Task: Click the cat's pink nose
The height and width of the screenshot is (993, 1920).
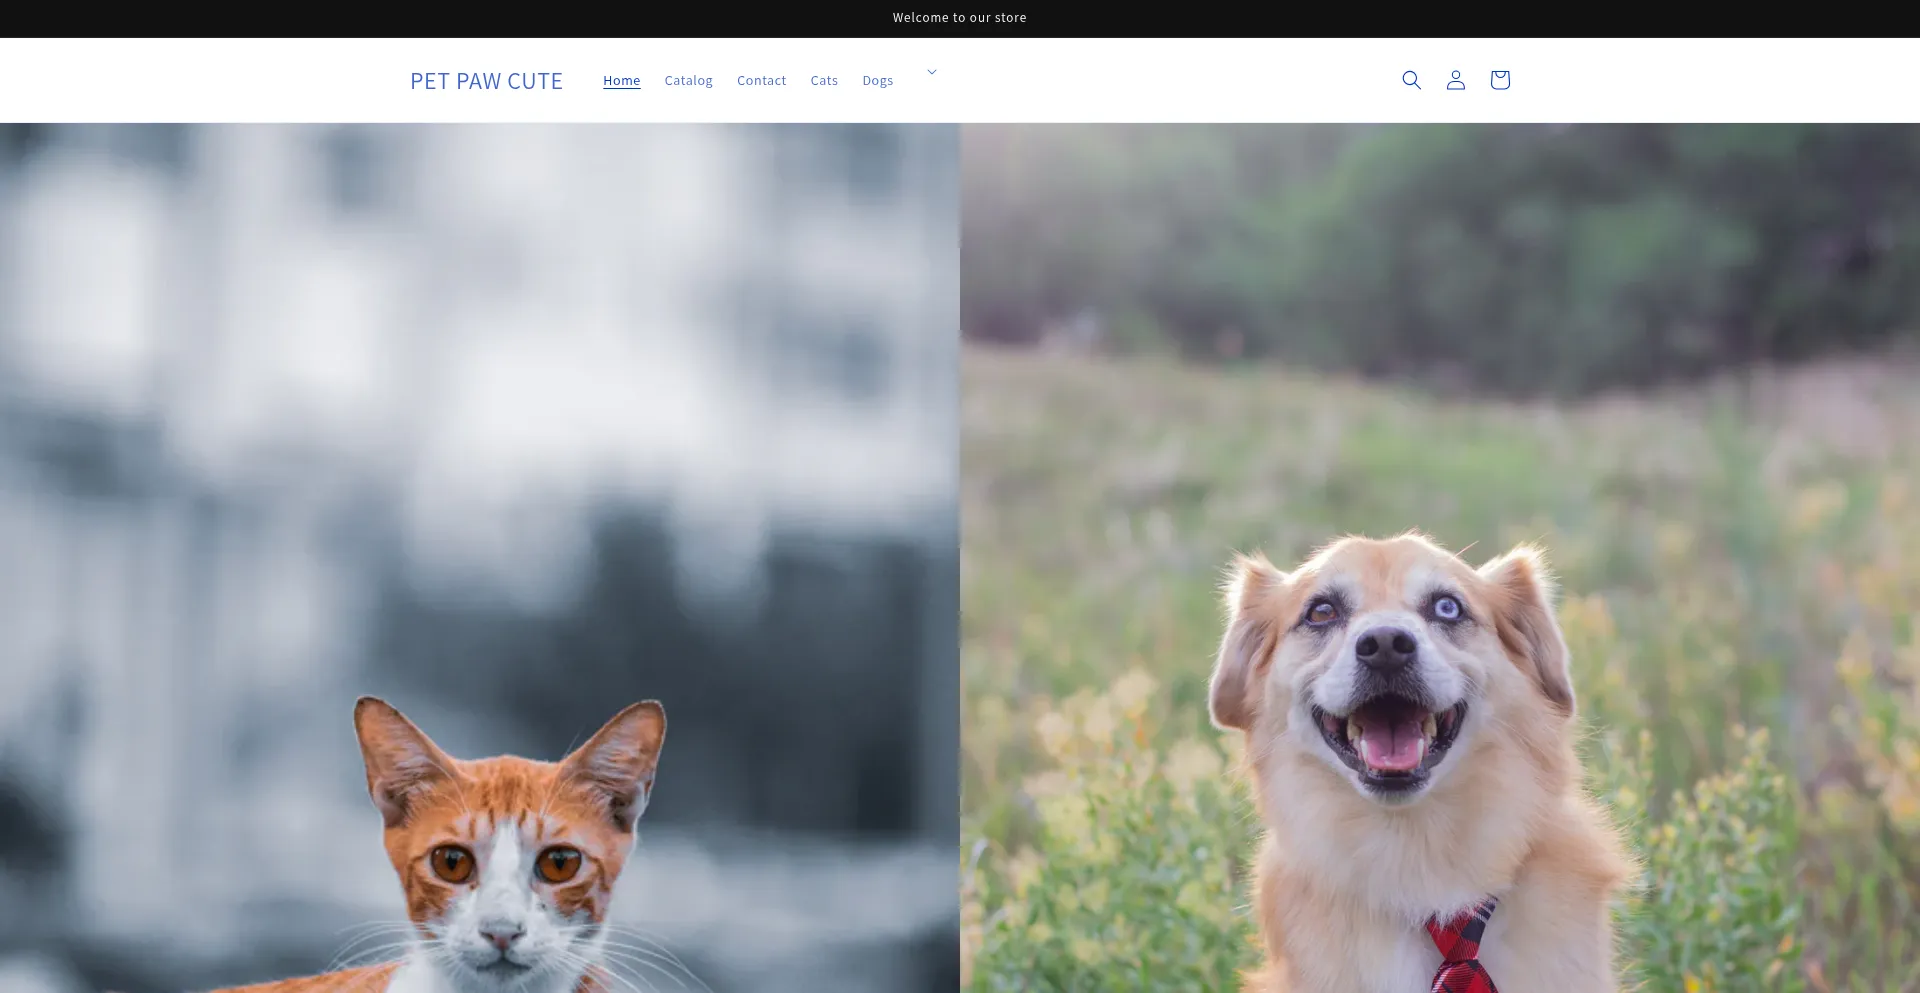Action: (x=502, y=936)
